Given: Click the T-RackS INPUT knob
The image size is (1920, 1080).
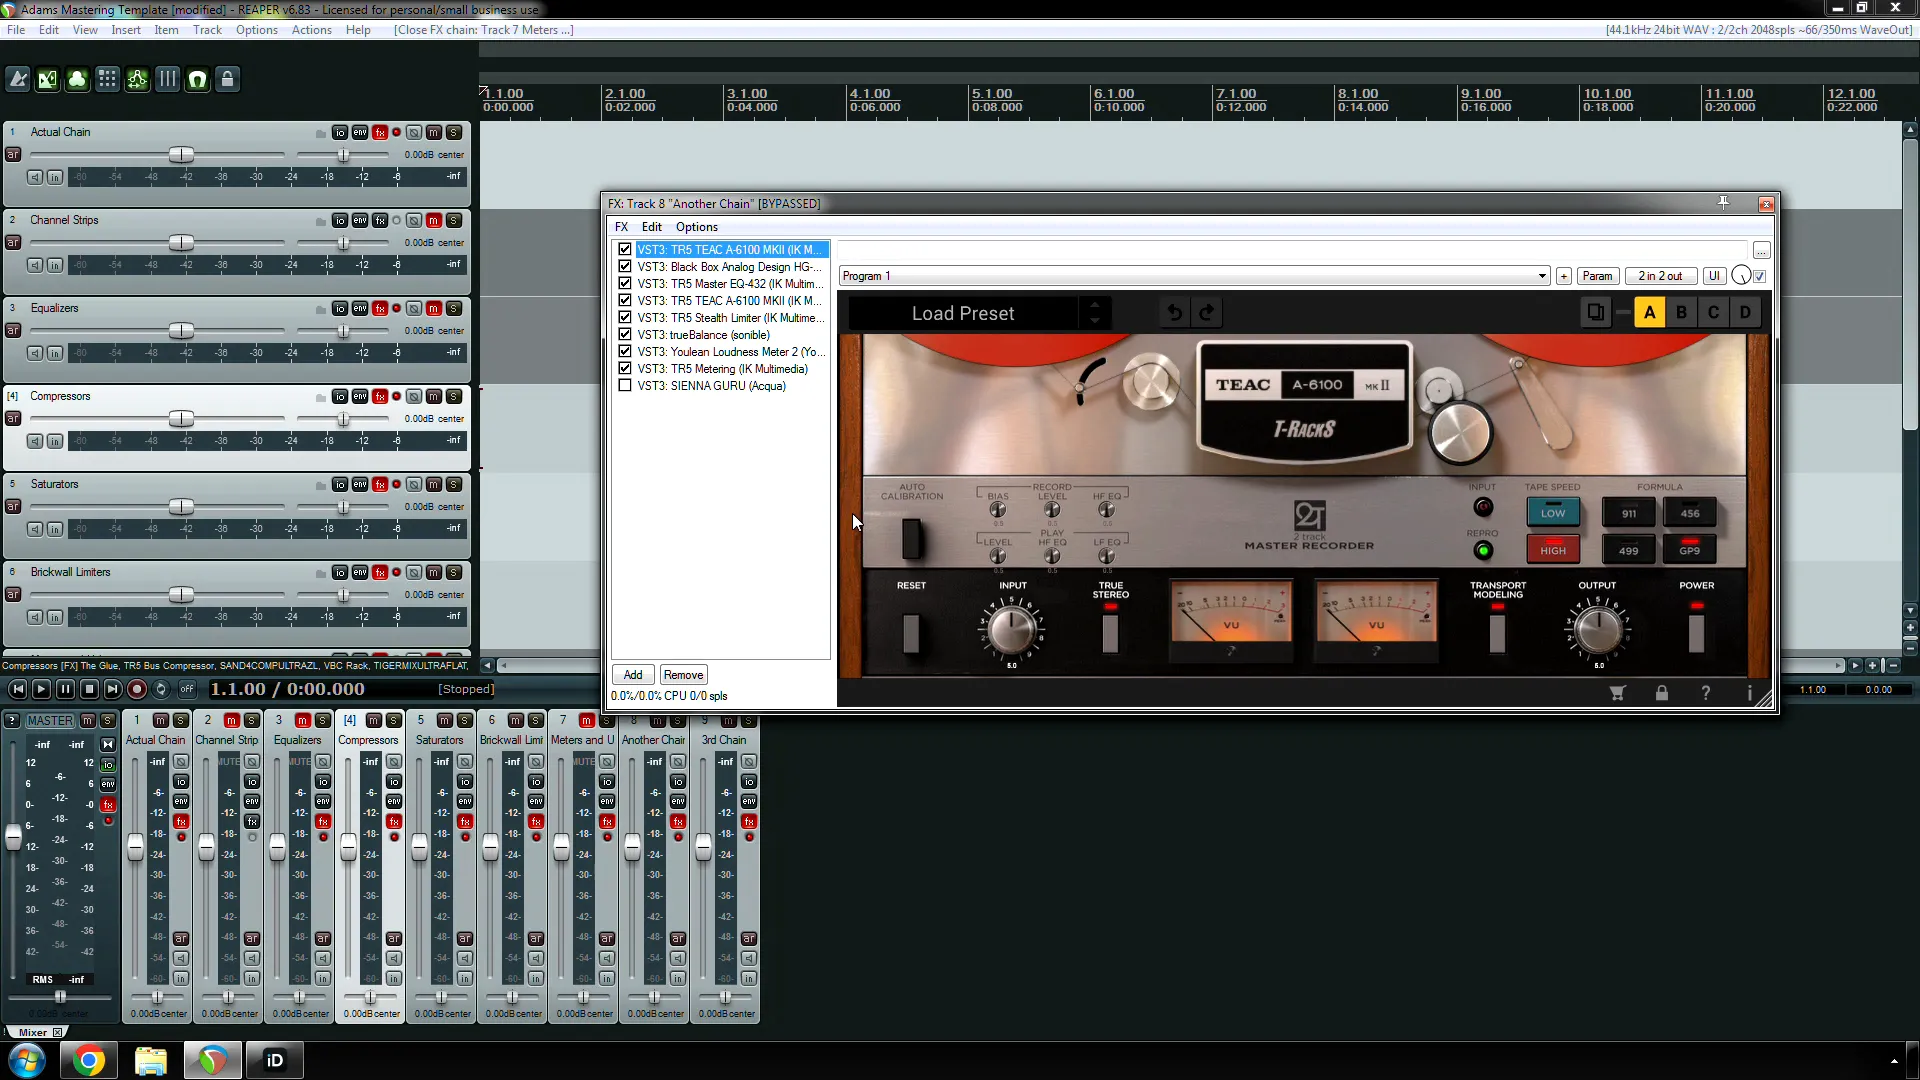Looking at the screenshot, I should click(x=1012, y=630).
